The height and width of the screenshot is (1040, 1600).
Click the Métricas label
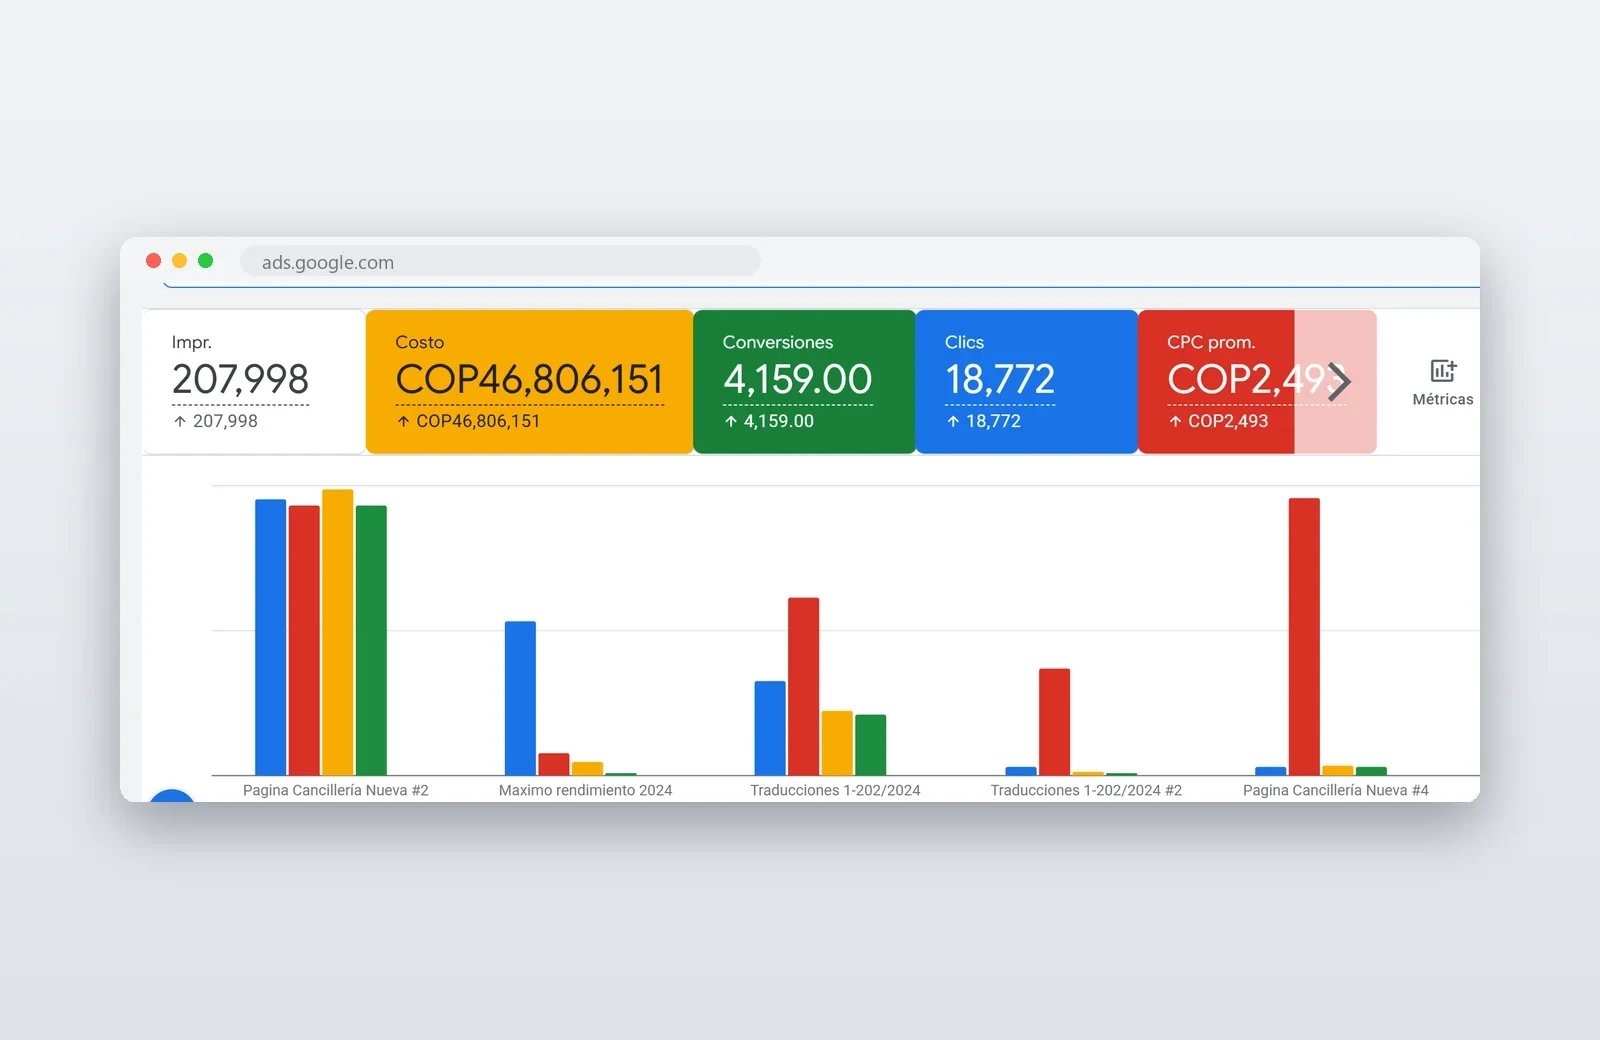[x=1443, y=399]
